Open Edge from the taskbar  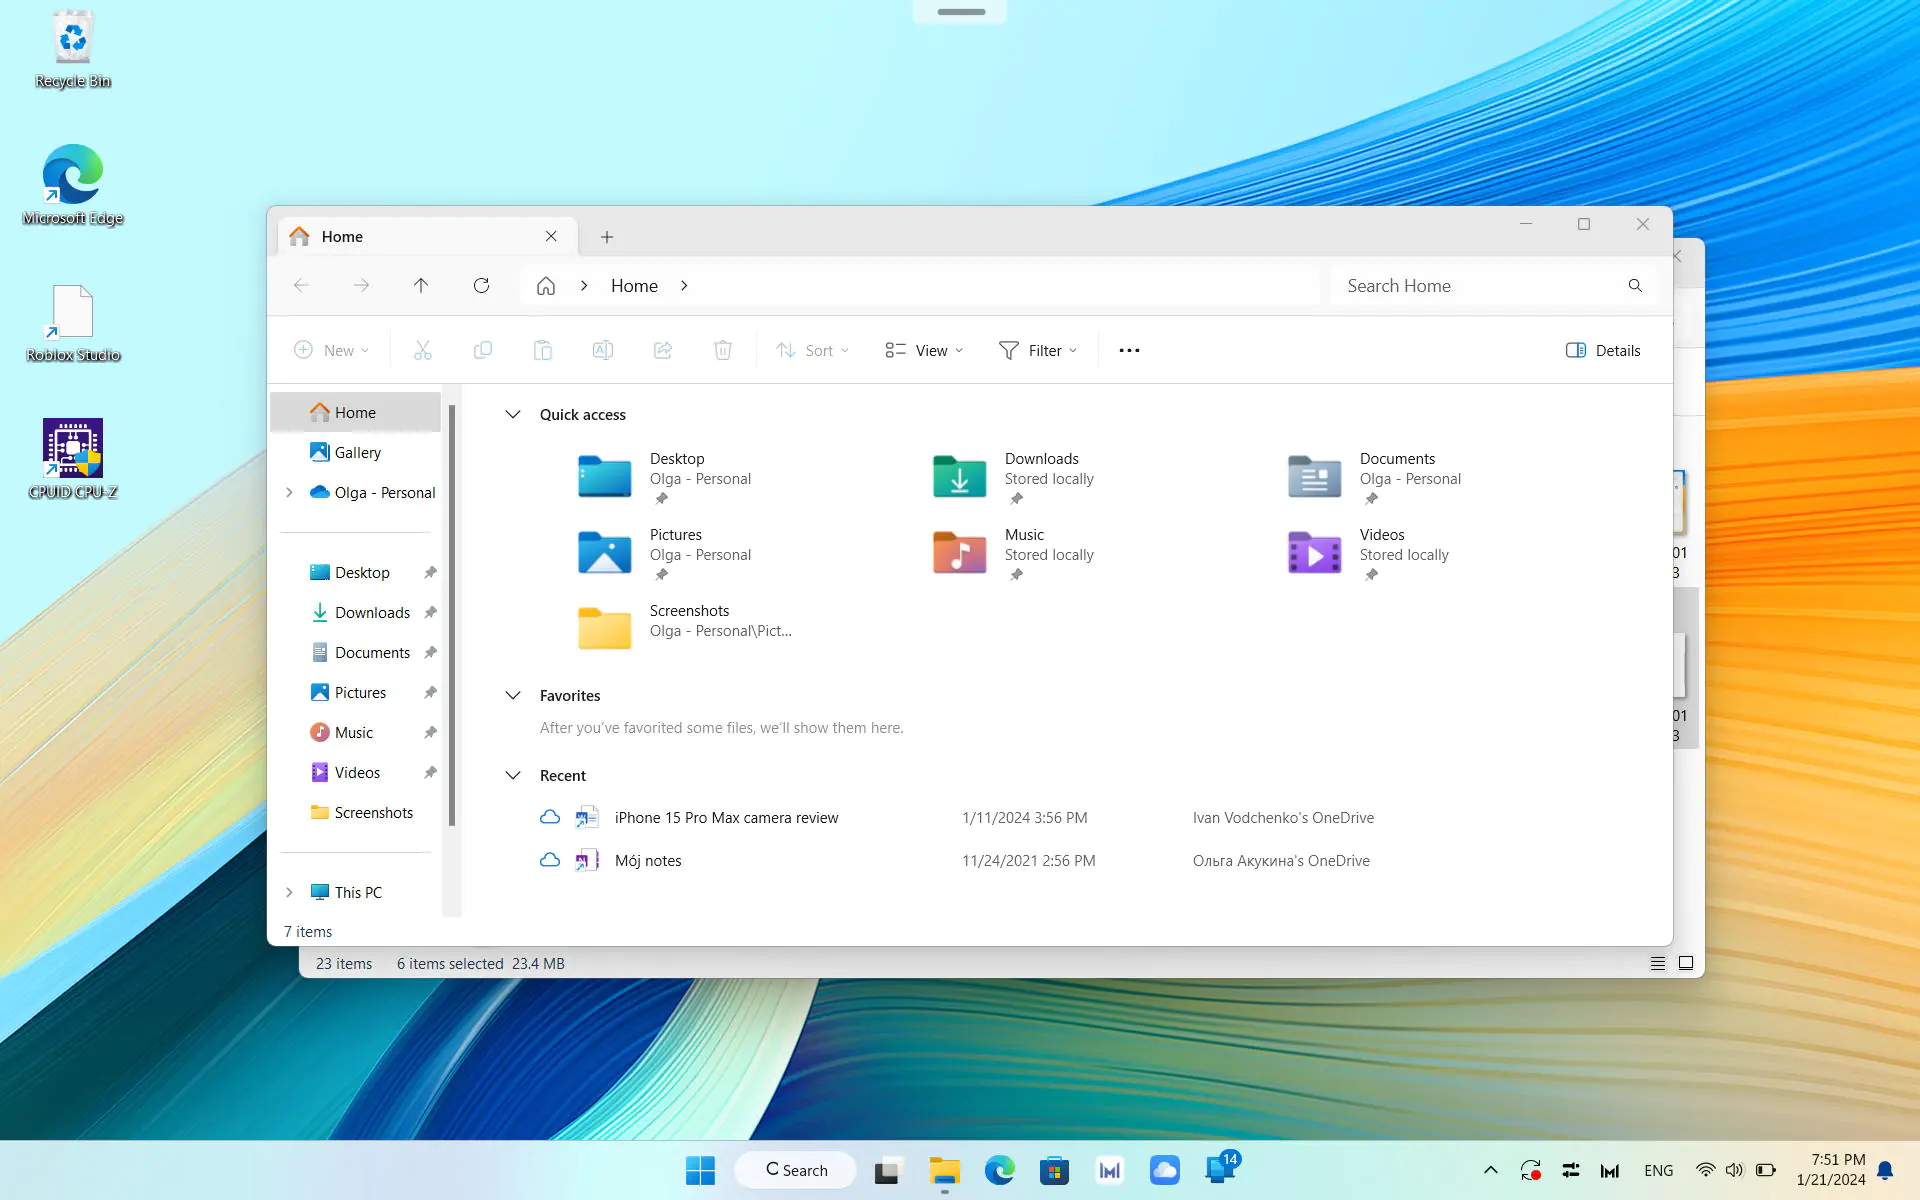999,1170
